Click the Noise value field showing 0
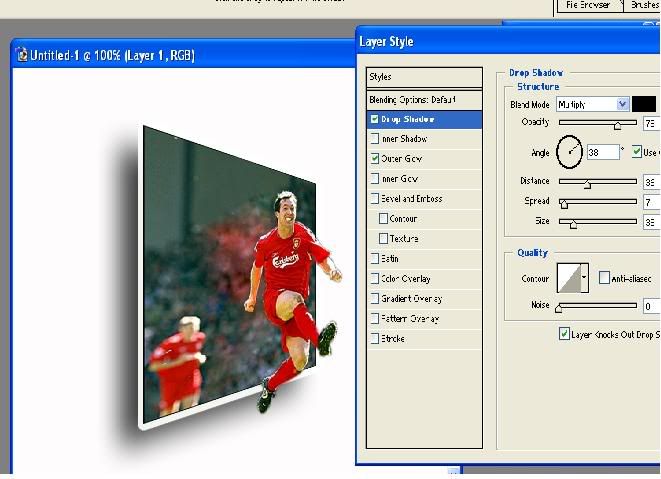Image resolution: width=661 pixels, height=479 pixels. coord(652,306)
